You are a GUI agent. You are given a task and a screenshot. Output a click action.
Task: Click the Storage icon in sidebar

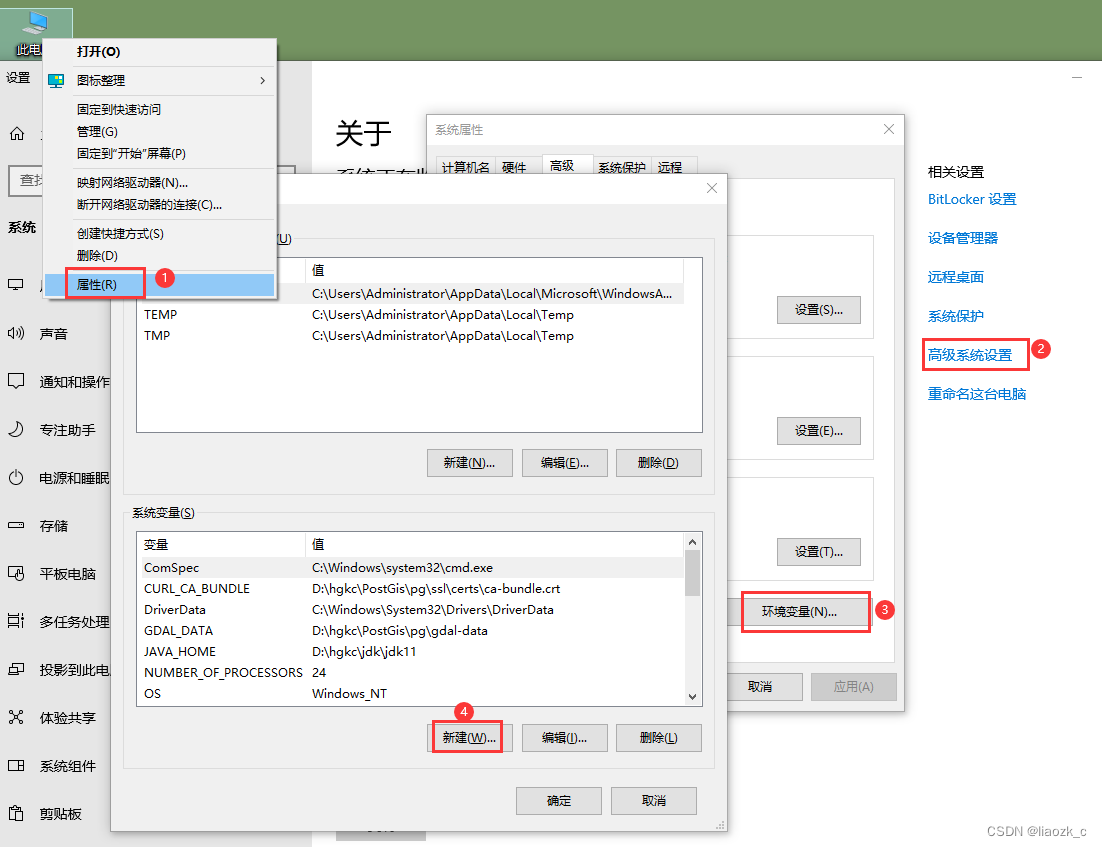tap(15, 525)
